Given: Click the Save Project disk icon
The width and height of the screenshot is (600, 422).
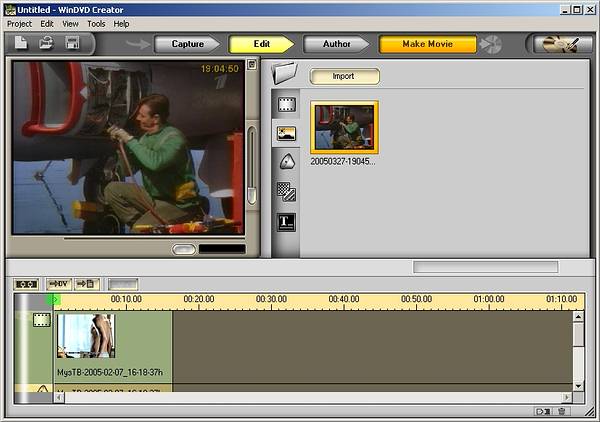Looking at the screenshot, I should point(72,43).
